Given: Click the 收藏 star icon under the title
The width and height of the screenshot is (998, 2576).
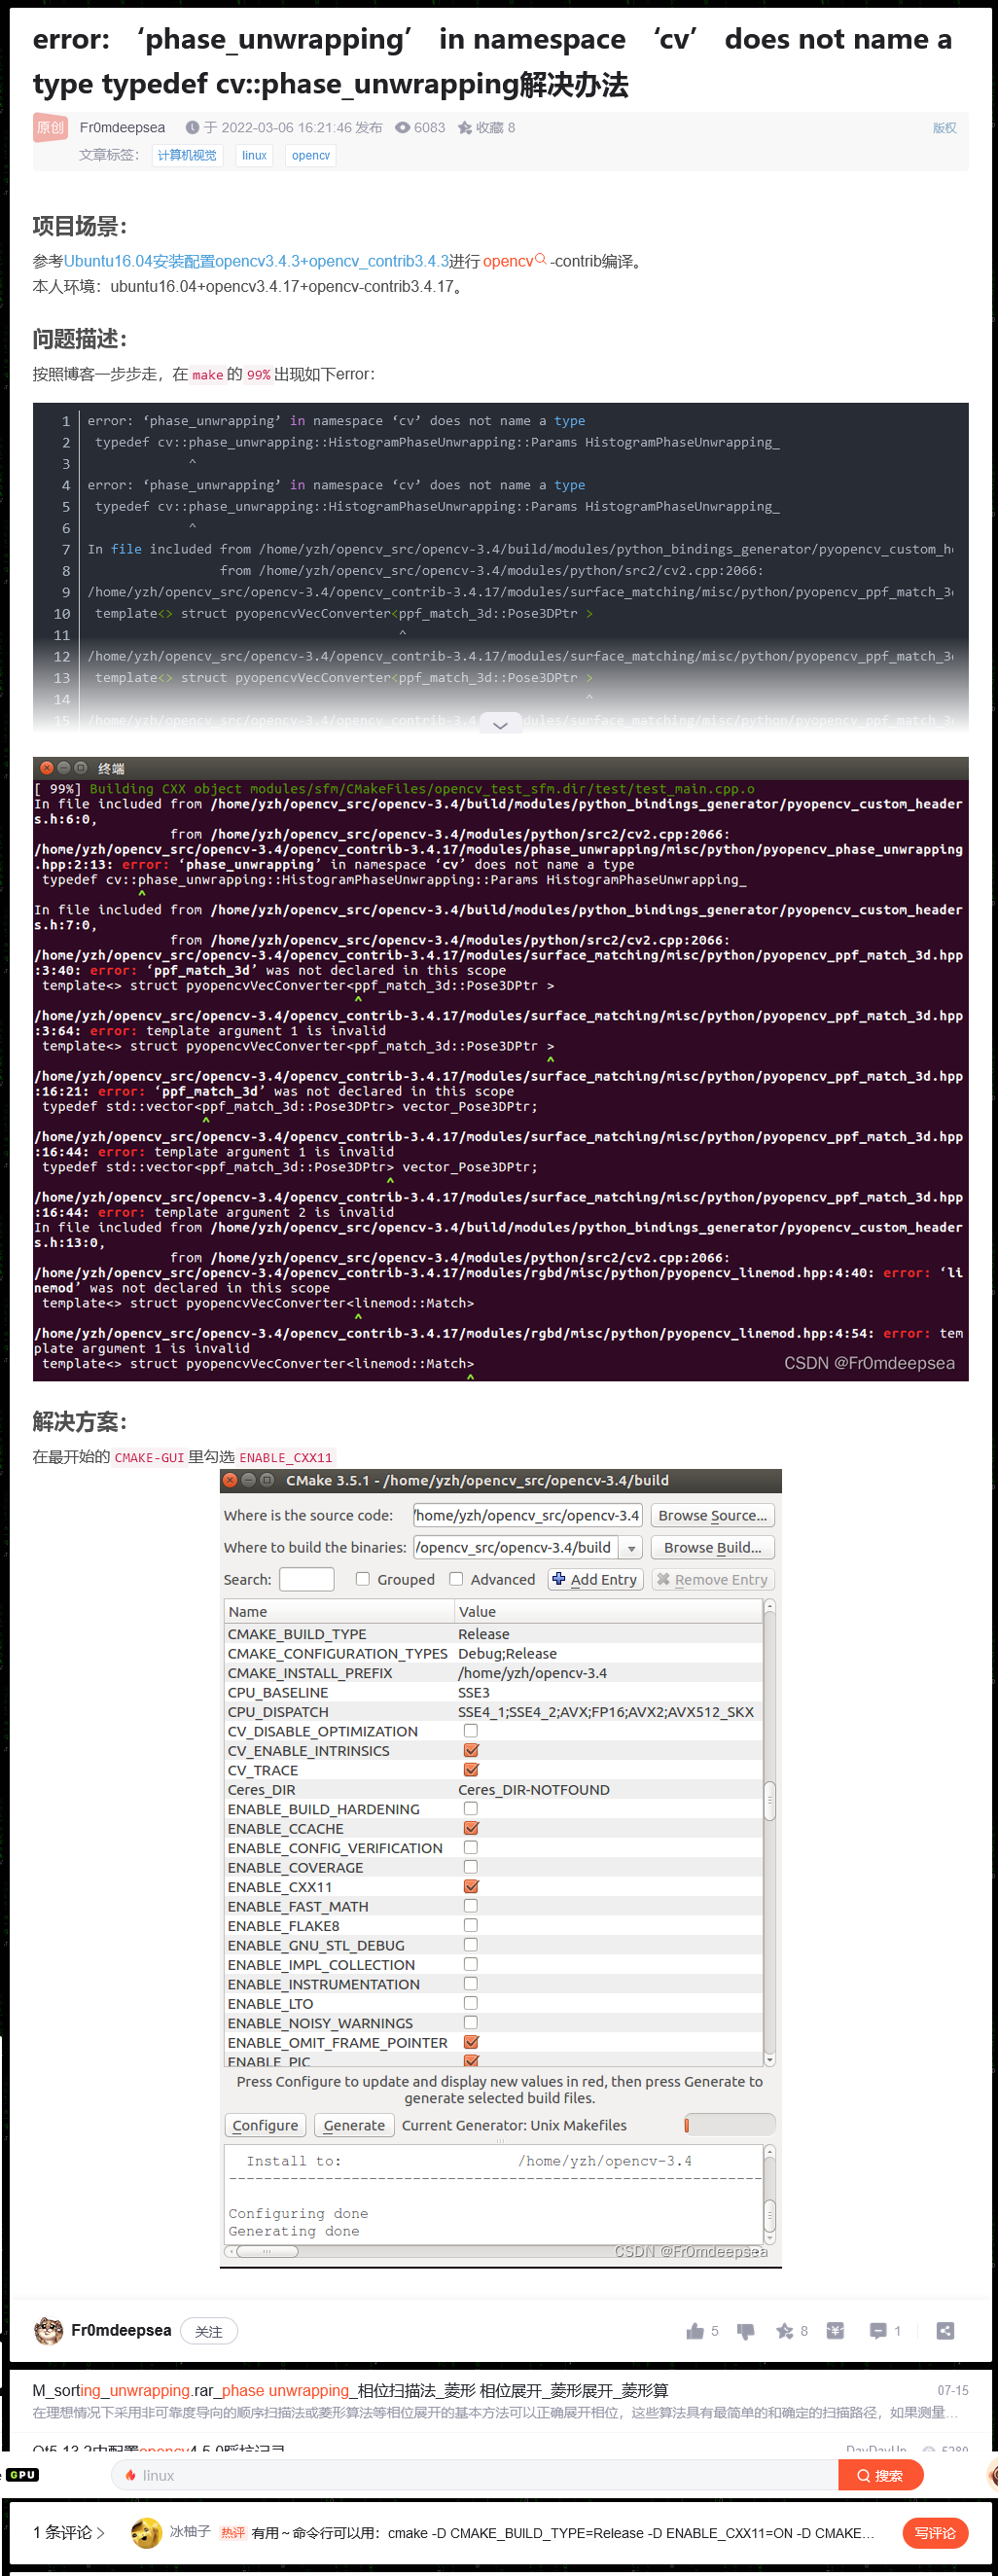Looking at the screenshot, I should [465, 128].
